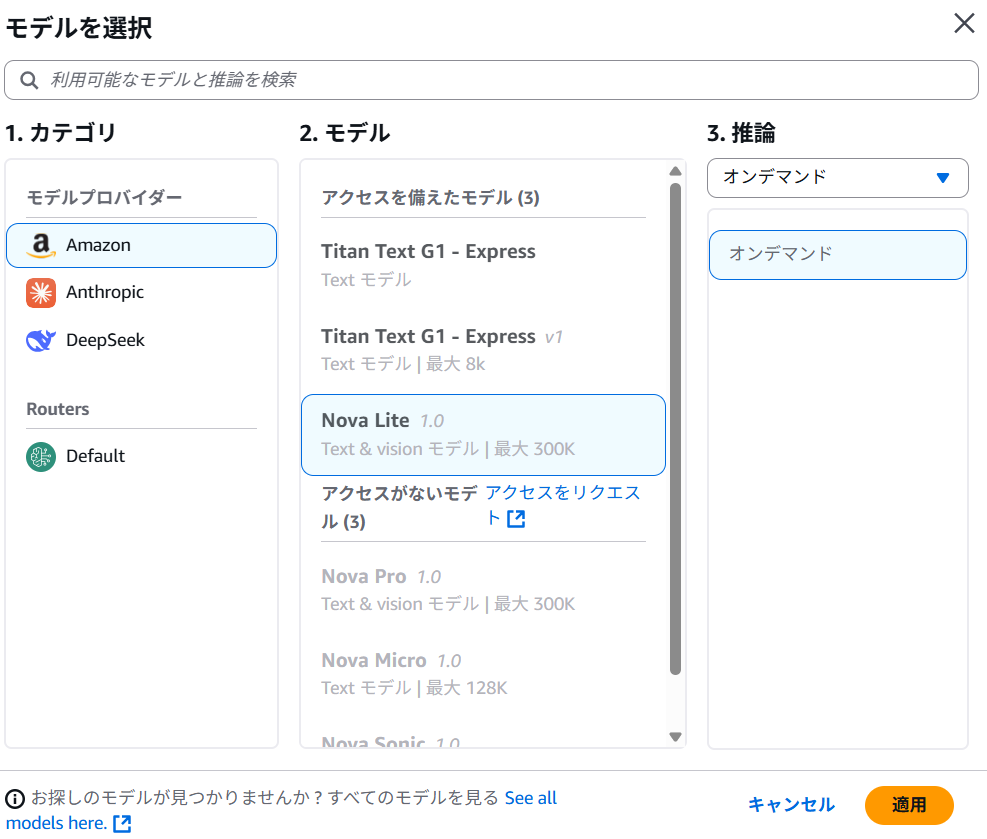Click the inference dropdown arrow
This screenshot has width=987, height=839.
click(942, 178)
